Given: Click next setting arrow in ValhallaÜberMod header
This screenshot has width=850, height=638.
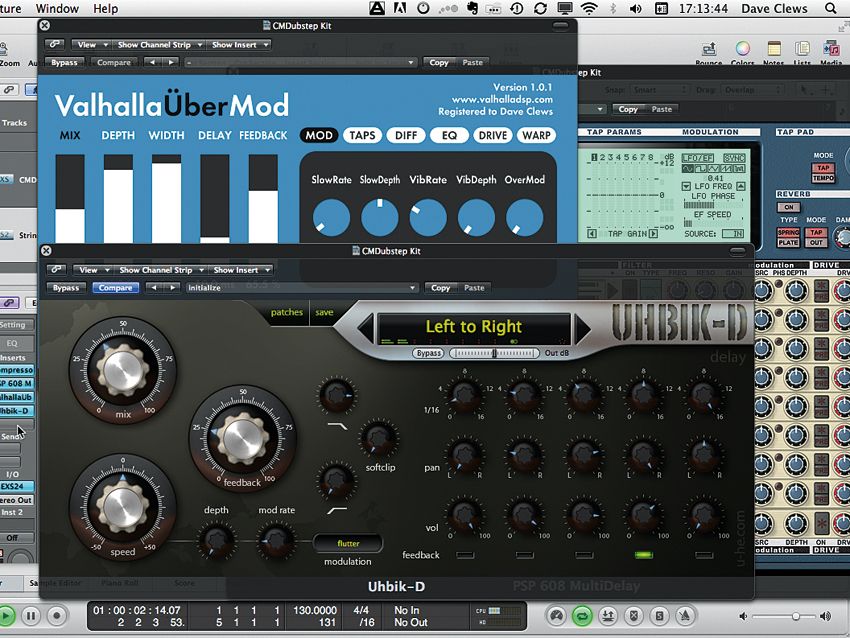Looking at the screenshot, I should click(171, 62).
